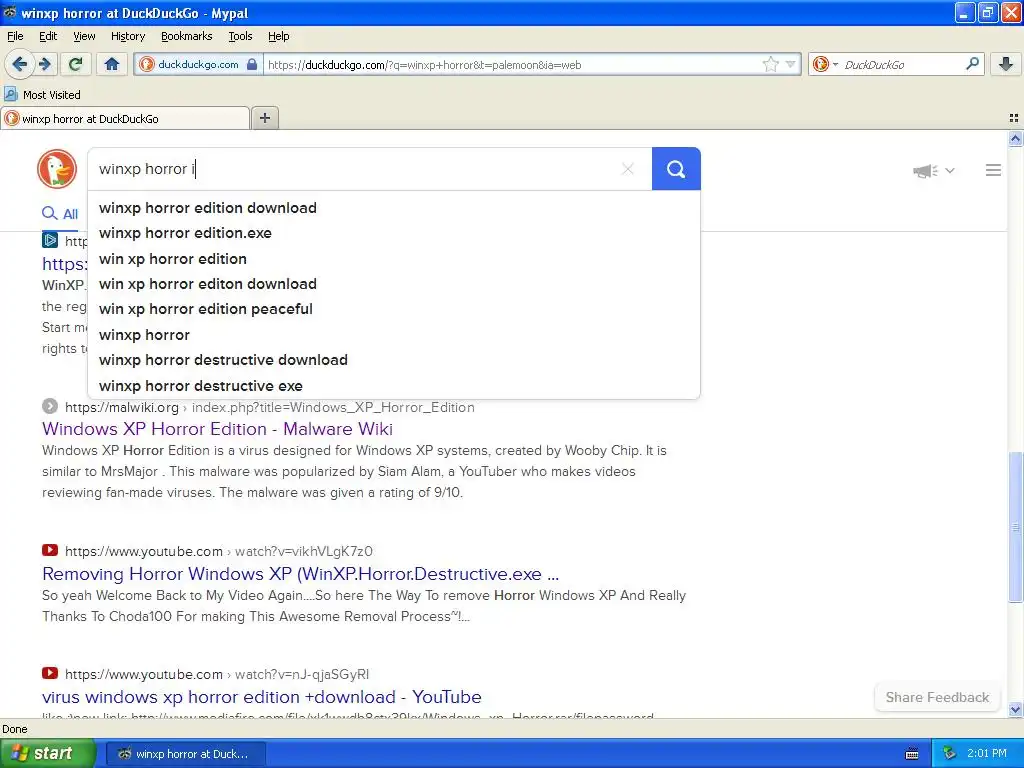Screen dimensions: 1024x768
Task: Open the browser Home page
Action: 112,64
